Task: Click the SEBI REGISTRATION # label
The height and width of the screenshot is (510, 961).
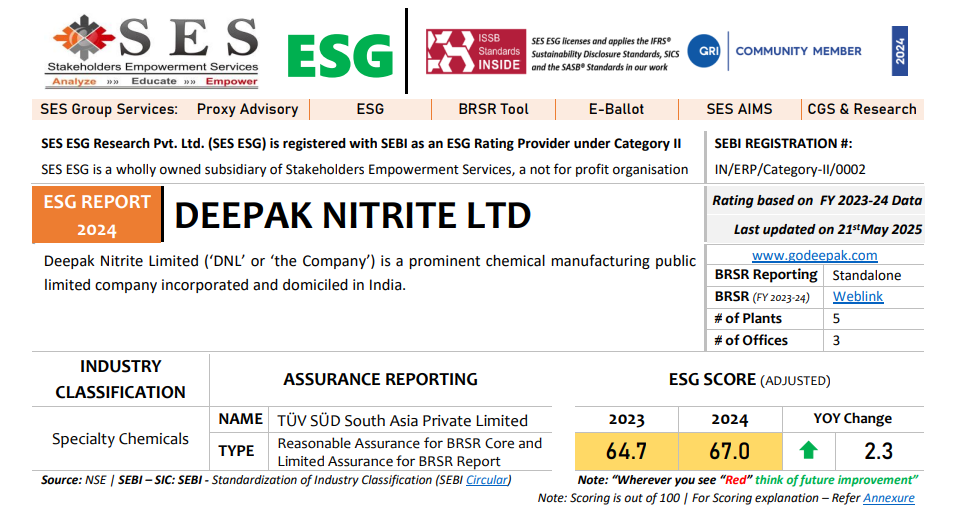Action: [783, 143]
